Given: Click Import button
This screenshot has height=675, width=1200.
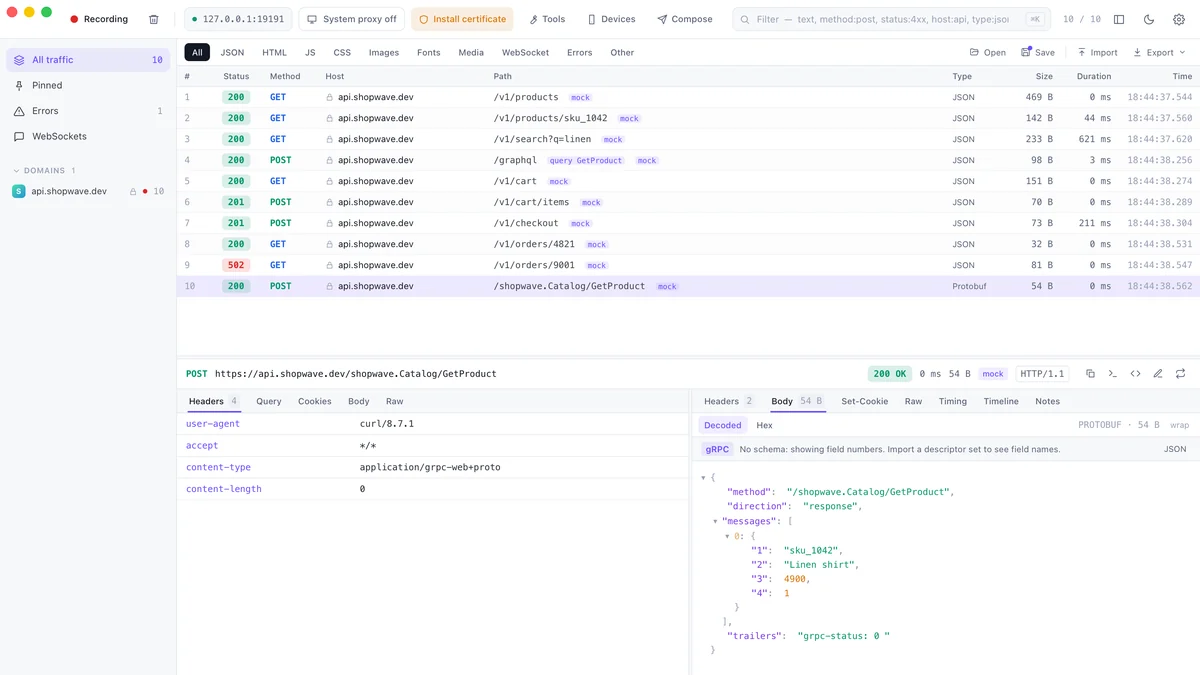Looking at the screenshot, I should pos(1097,52).
